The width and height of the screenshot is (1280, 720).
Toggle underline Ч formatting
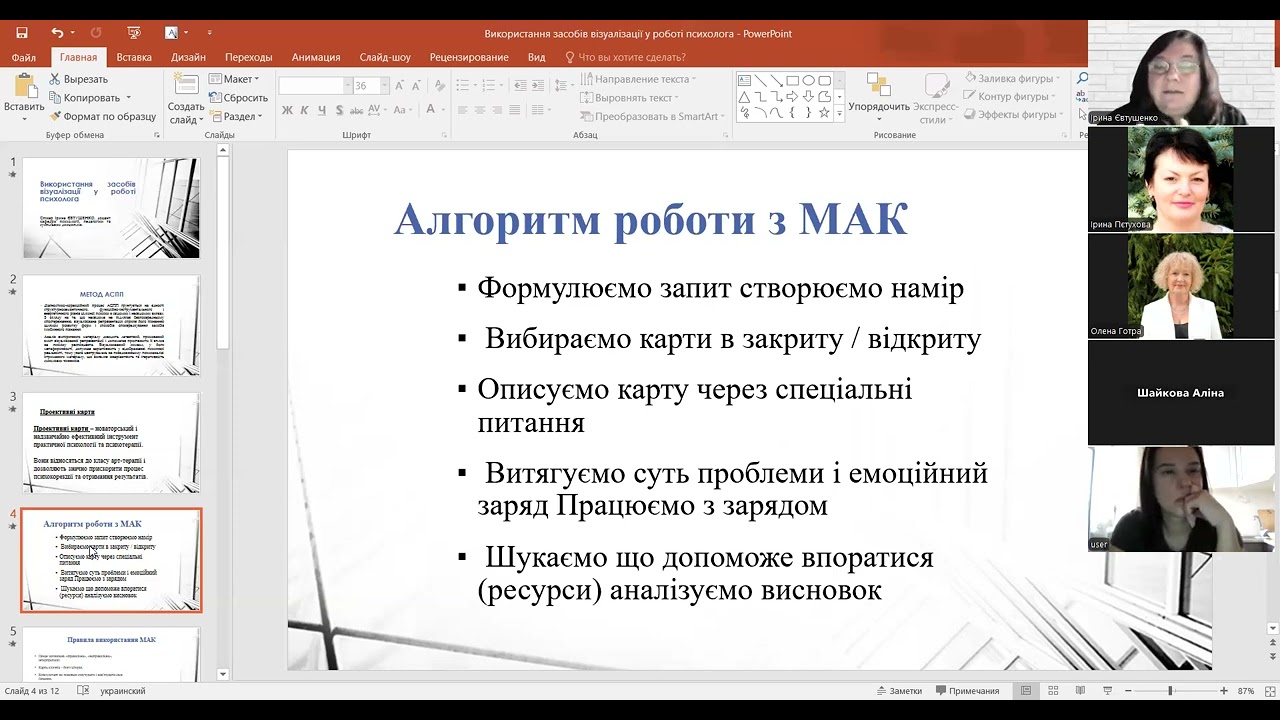322,110
